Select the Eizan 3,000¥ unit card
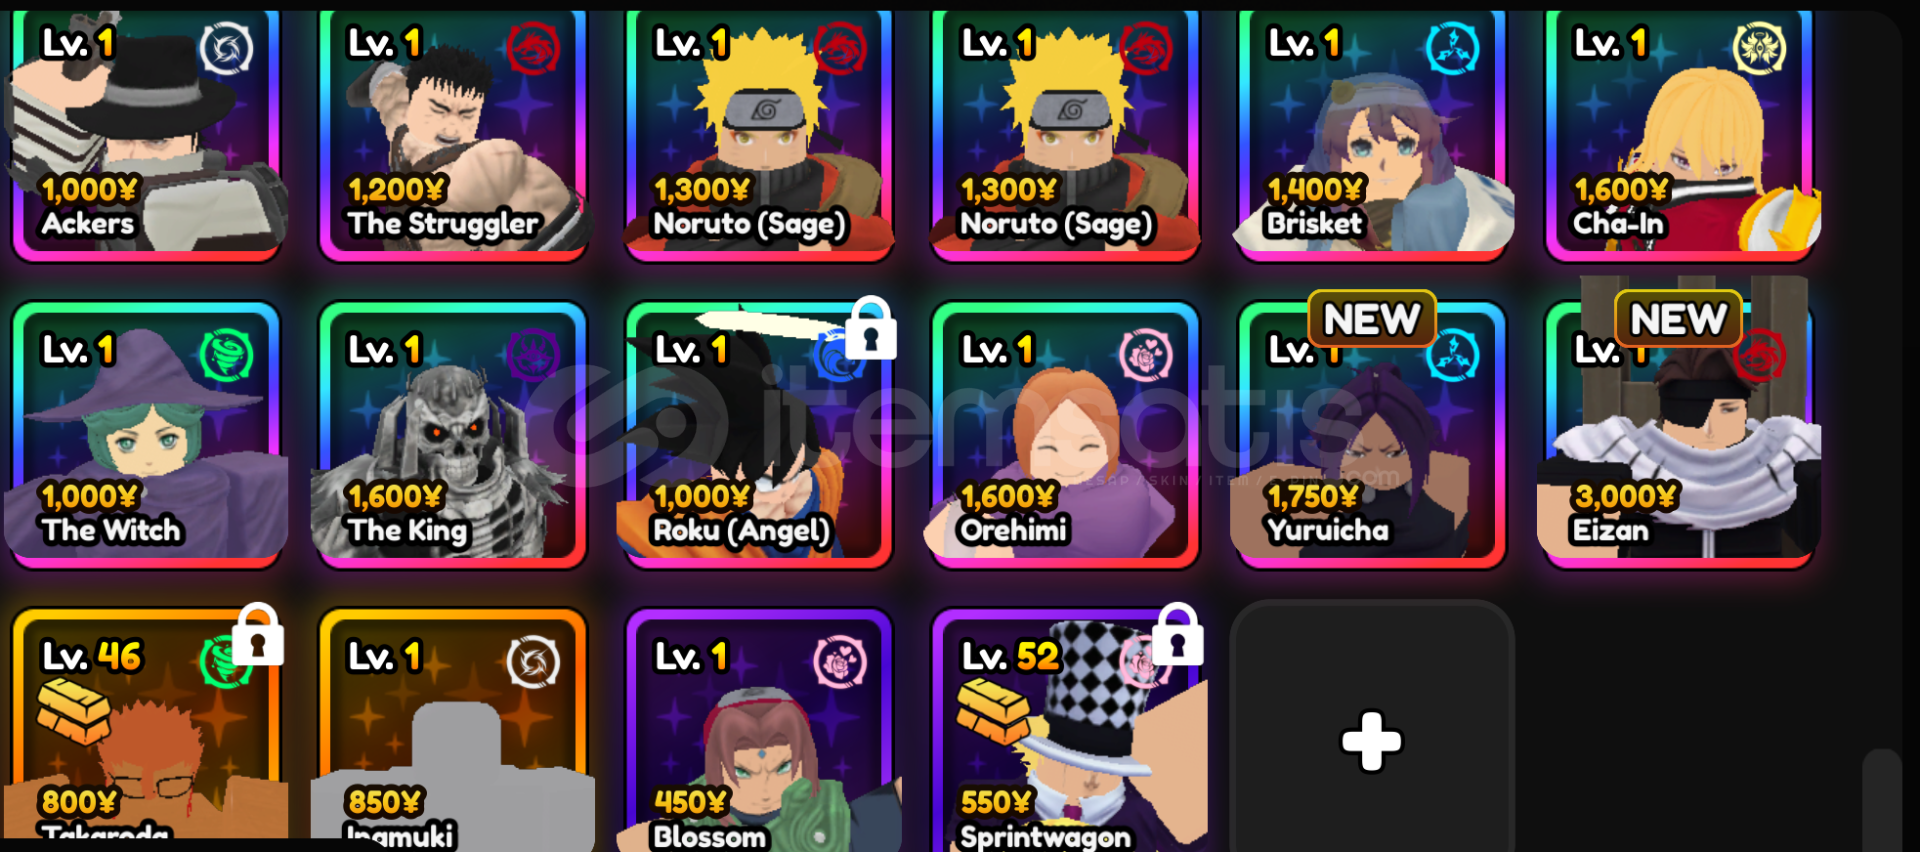This screenshot has width=1920, height=852. coord(1678,434)
